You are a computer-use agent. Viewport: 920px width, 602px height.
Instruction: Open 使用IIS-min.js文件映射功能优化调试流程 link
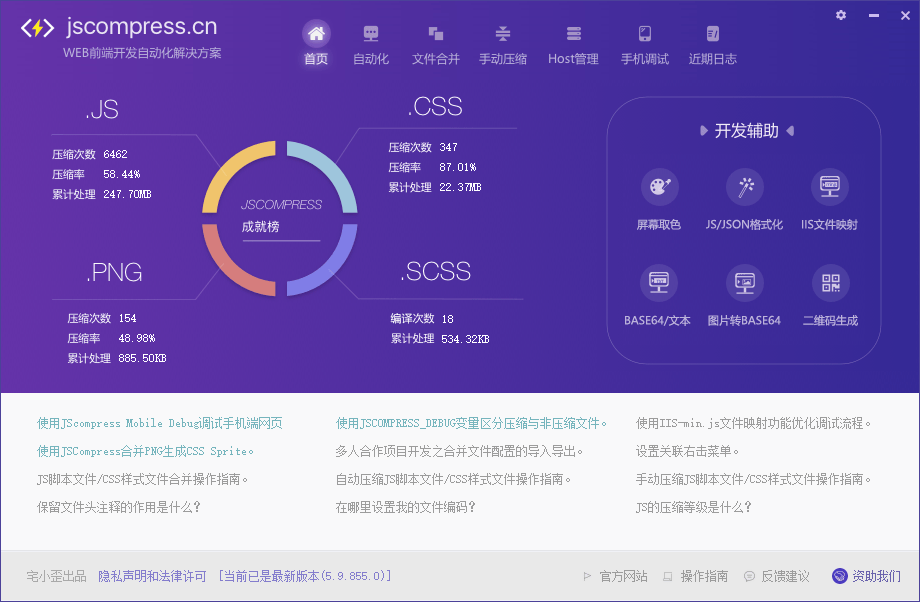[x=753, y=423]
